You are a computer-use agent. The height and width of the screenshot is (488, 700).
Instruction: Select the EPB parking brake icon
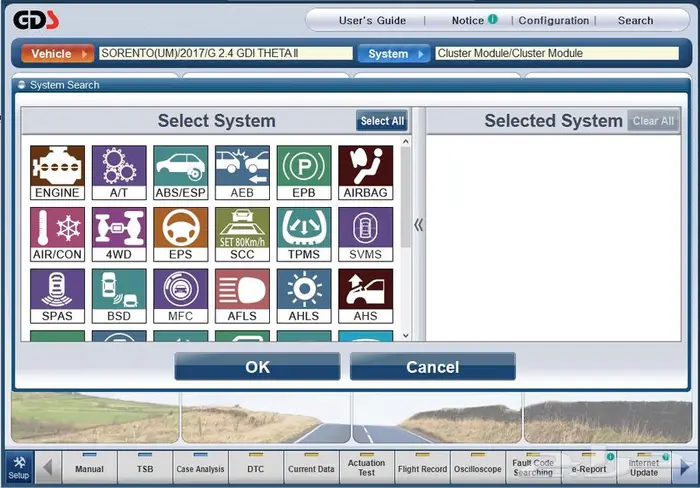click(303, 172)
